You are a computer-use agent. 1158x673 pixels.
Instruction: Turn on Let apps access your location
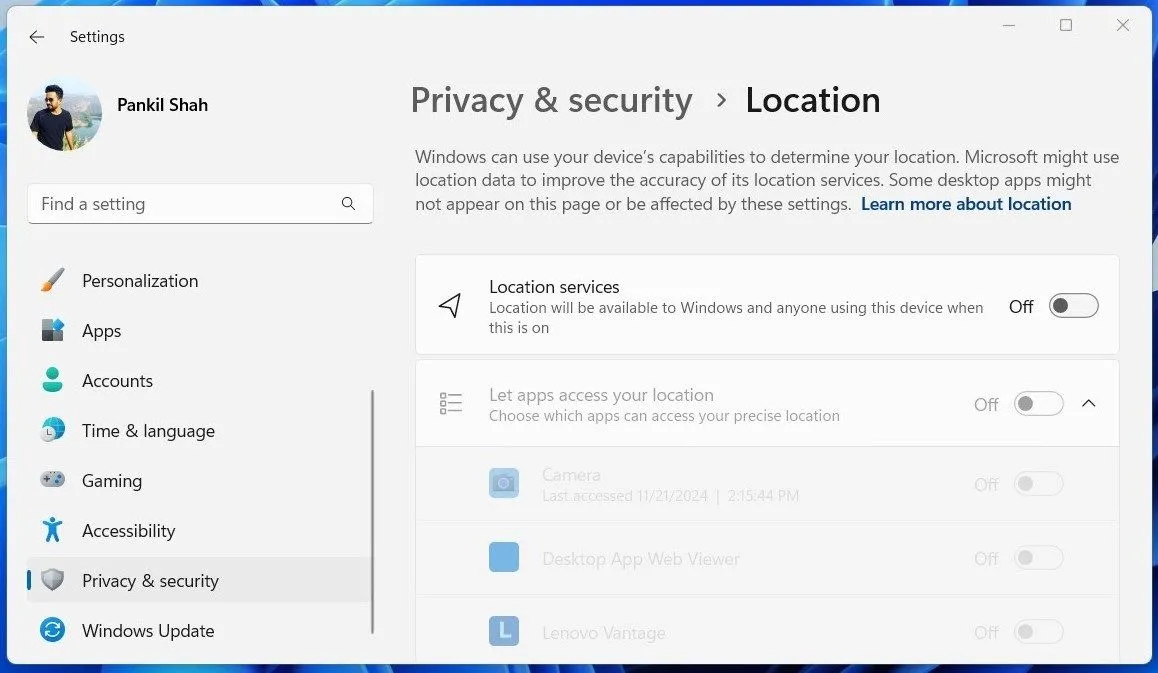click(1038, 403)
